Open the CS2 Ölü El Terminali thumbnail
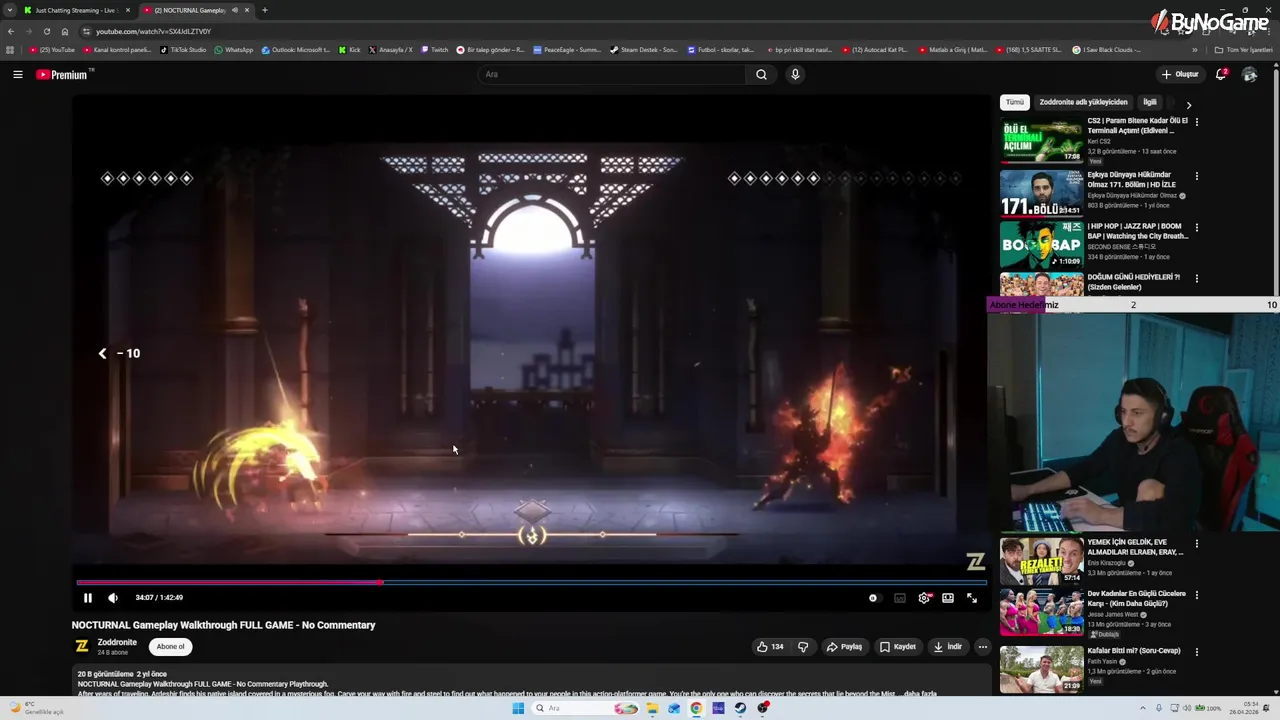The width and height of the screenshot is (1280, 720). [1042, 140]
